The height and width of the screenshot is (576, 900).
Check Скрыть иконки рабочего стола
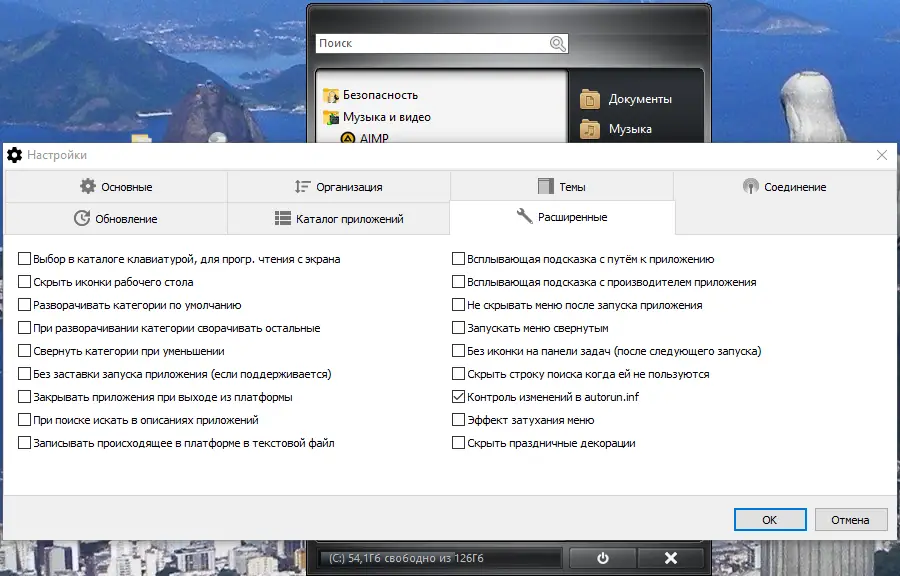coord(24,282)
